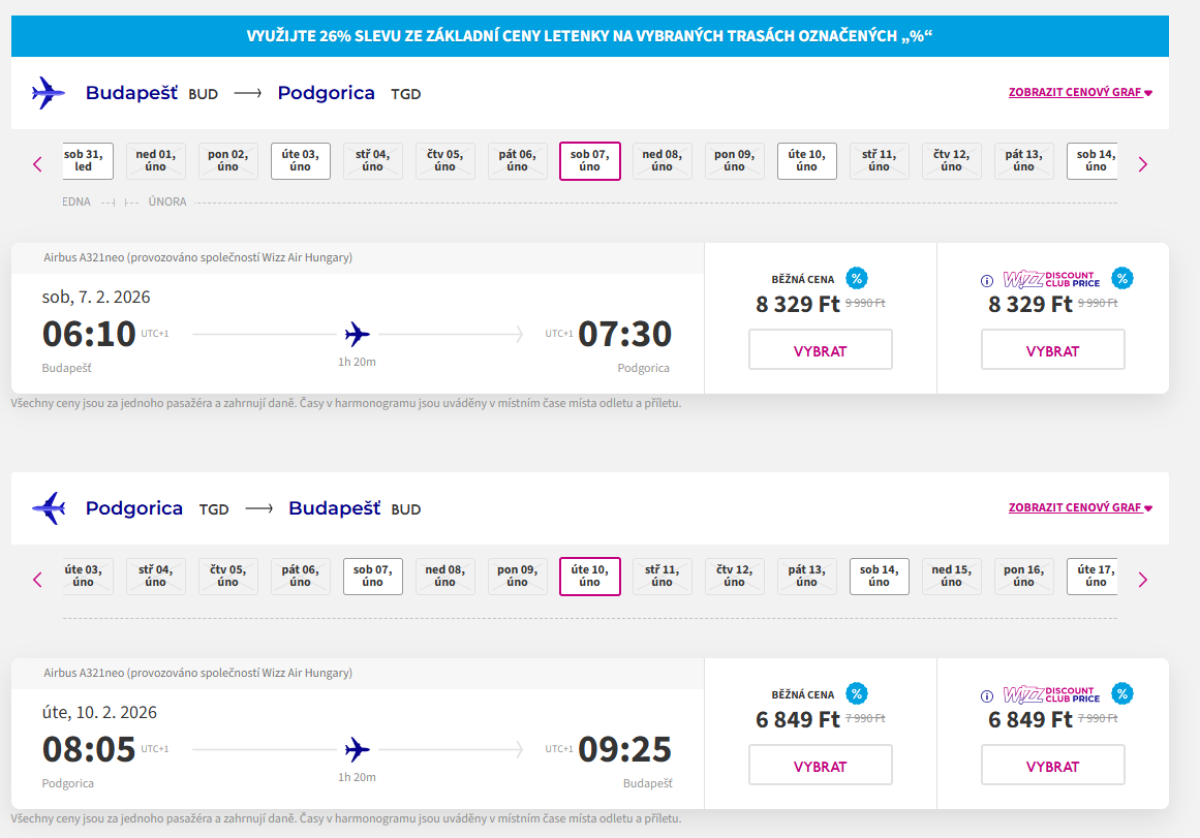Click the return Discount Club percent badge
Image resolution: width=1200 pixels, height=838 pixels.
(1122, 694)
